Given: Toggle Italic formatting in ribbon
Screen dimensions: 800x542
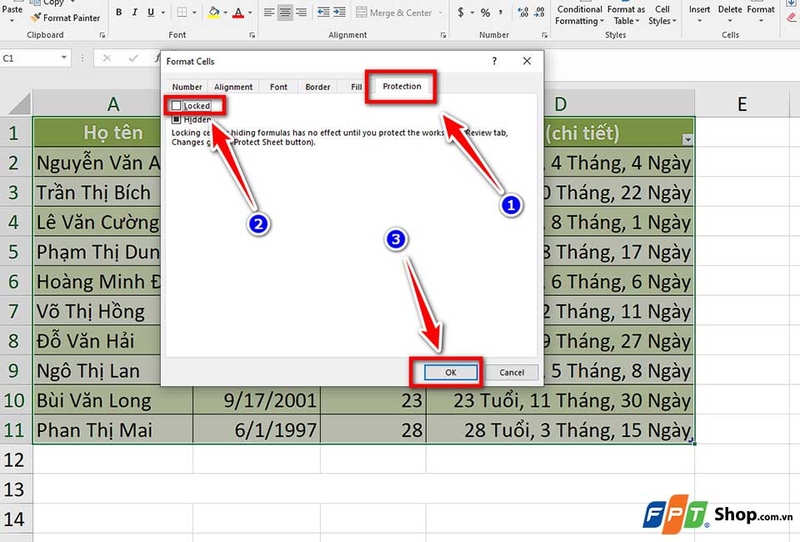Looking at the screenshot, I should point(135,12).
